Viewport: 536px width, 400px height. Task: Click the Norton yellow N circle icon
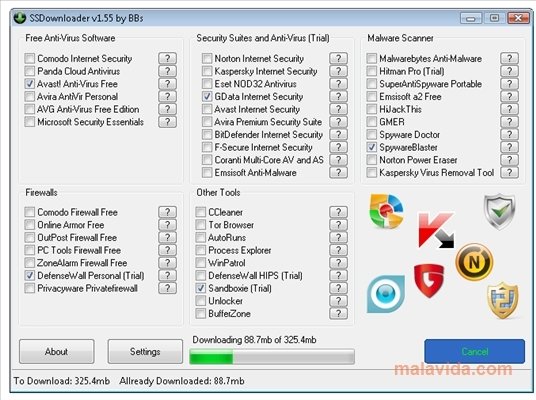[x=474, y=262]
